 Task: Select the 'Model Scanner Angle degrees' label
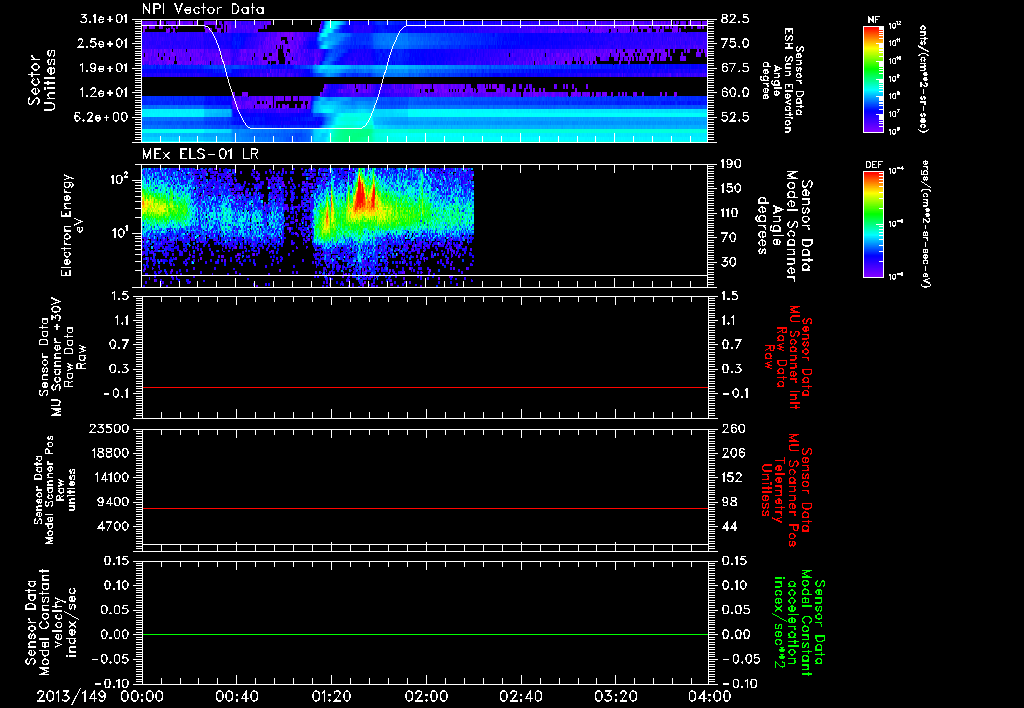click(784, 225)
